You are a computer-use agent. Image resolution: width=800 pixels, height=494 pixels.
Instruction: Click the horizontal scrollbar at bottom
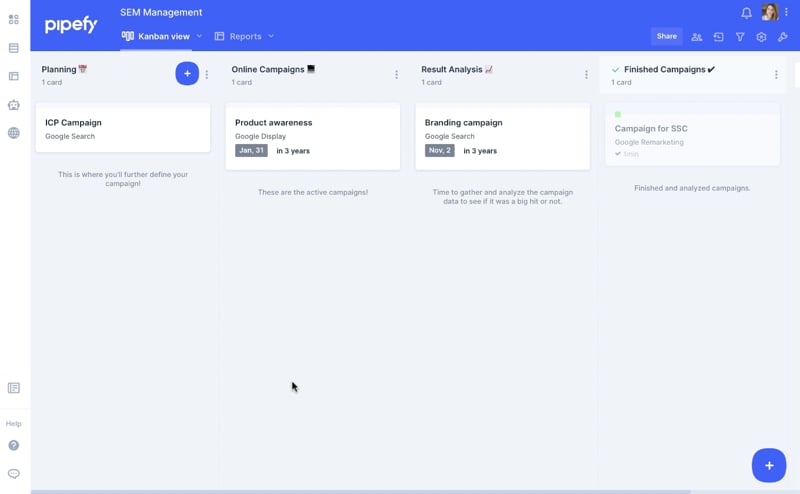360,491
